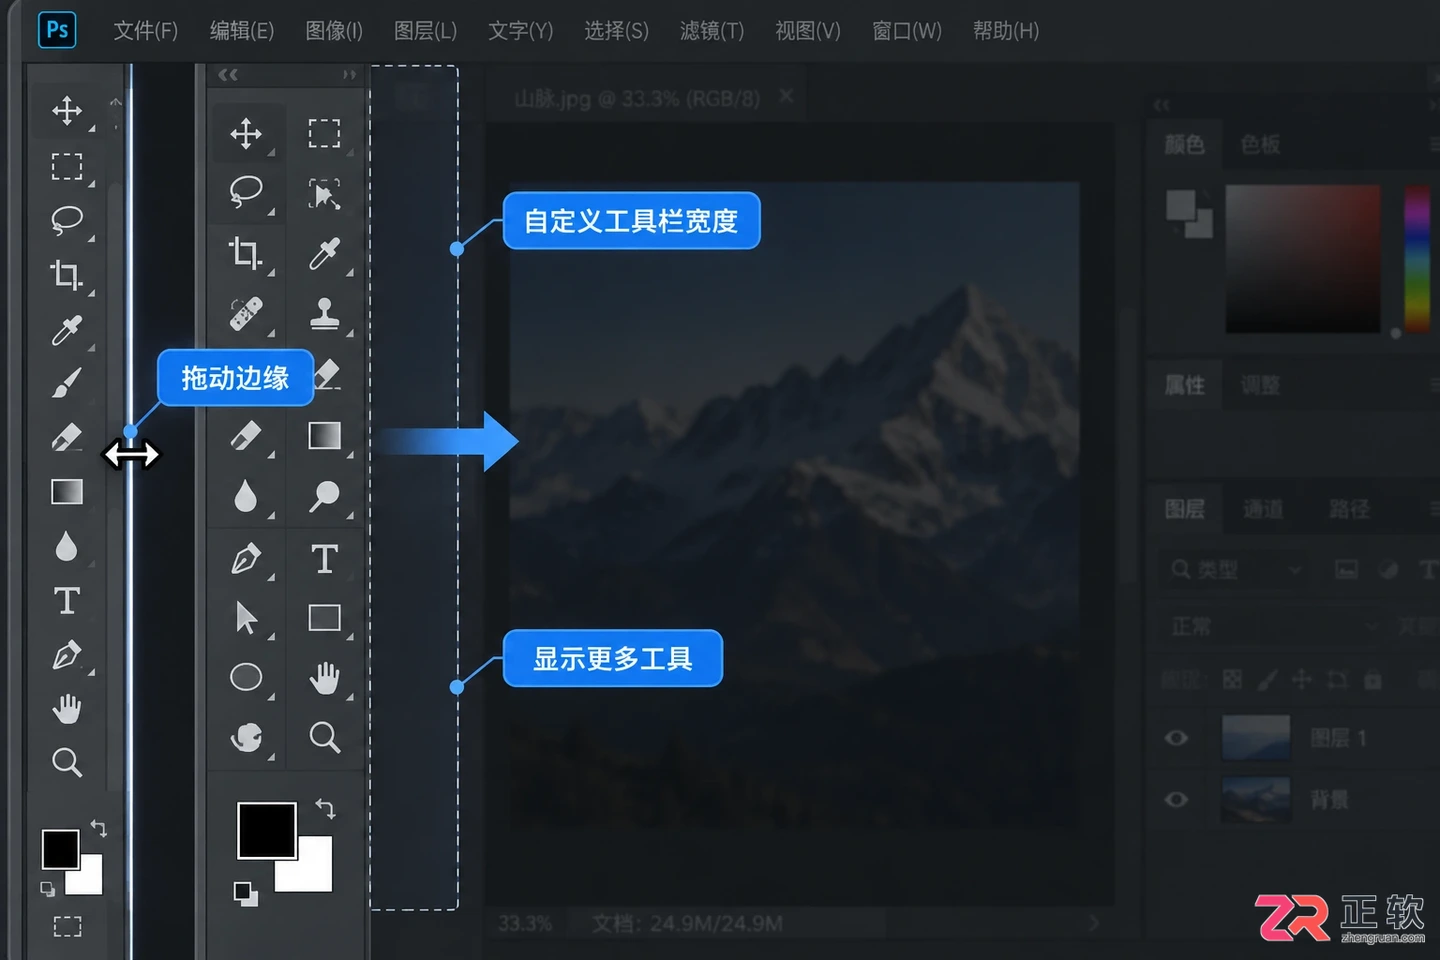Select Rectangle shape tool in two-column toolbar
Image resolution: width=1440 pixels, height=960 pixels.
[324, 618]
